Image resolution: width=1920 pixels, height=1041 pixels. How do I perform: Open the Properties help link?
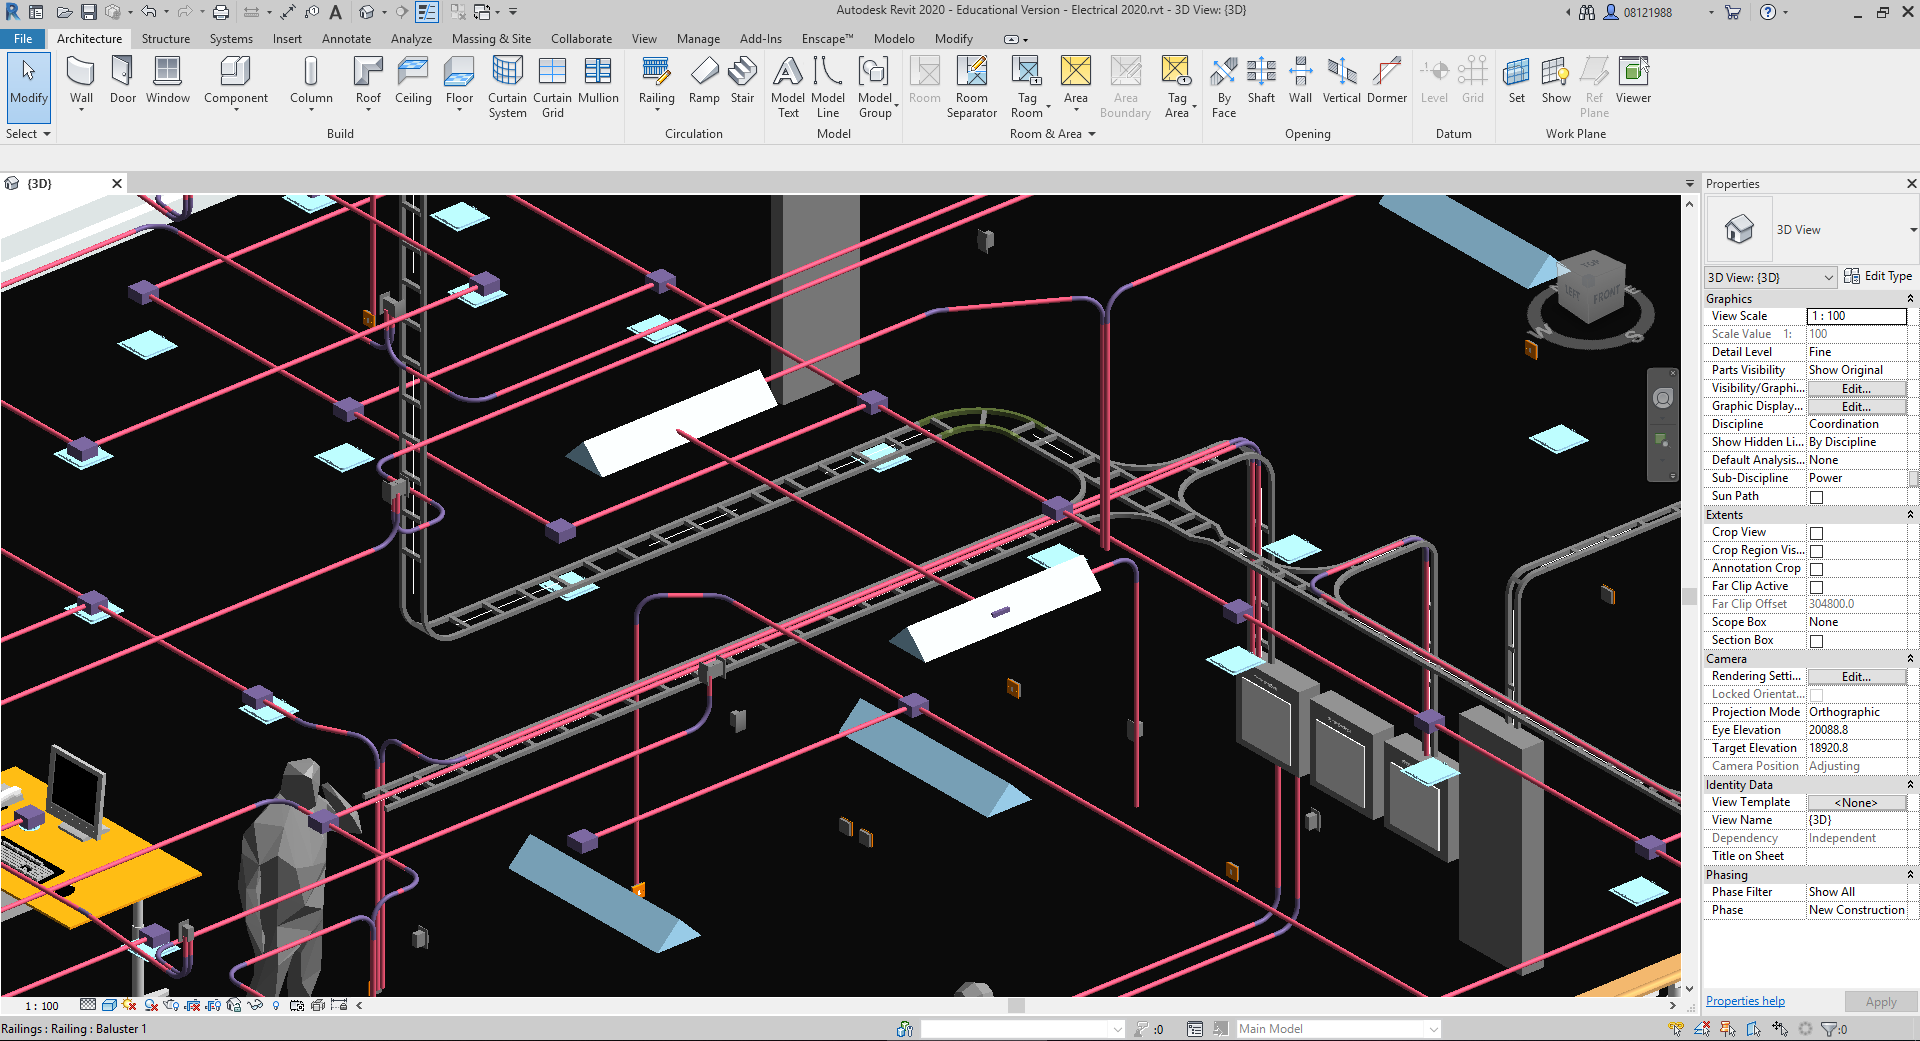coord(1745,1001)
